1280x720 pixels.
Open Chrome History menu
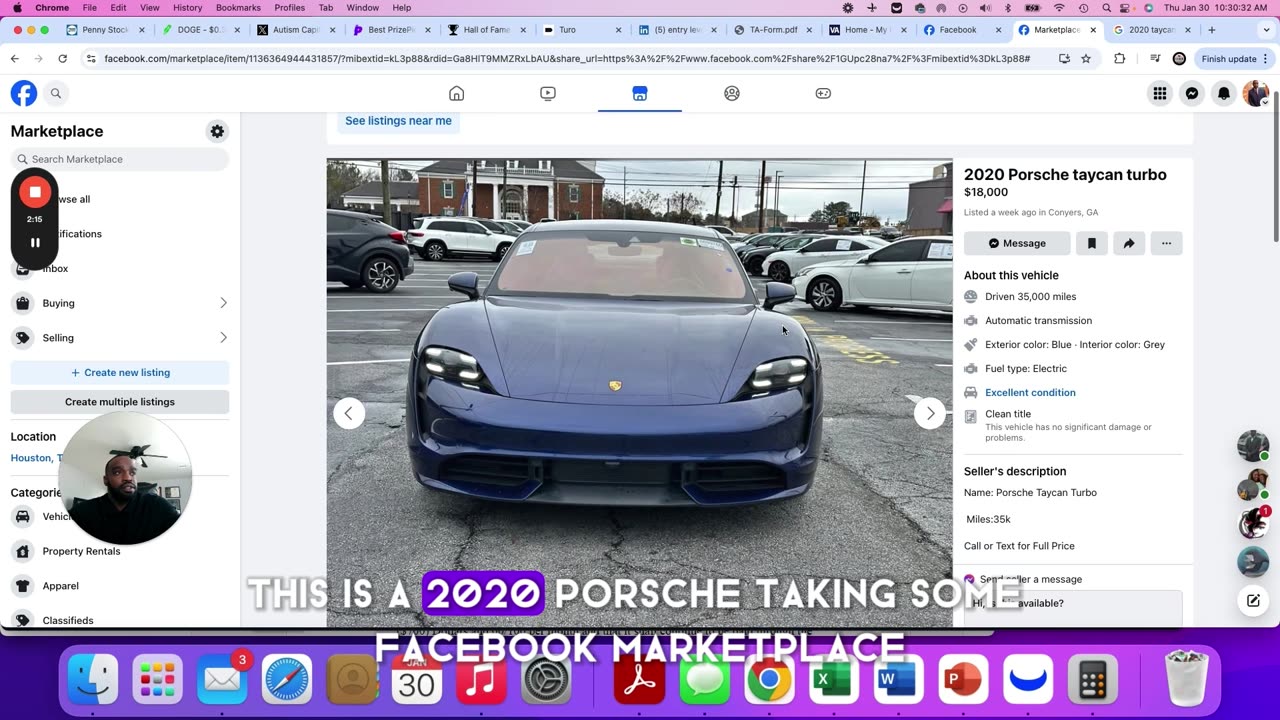click(187, 7)
